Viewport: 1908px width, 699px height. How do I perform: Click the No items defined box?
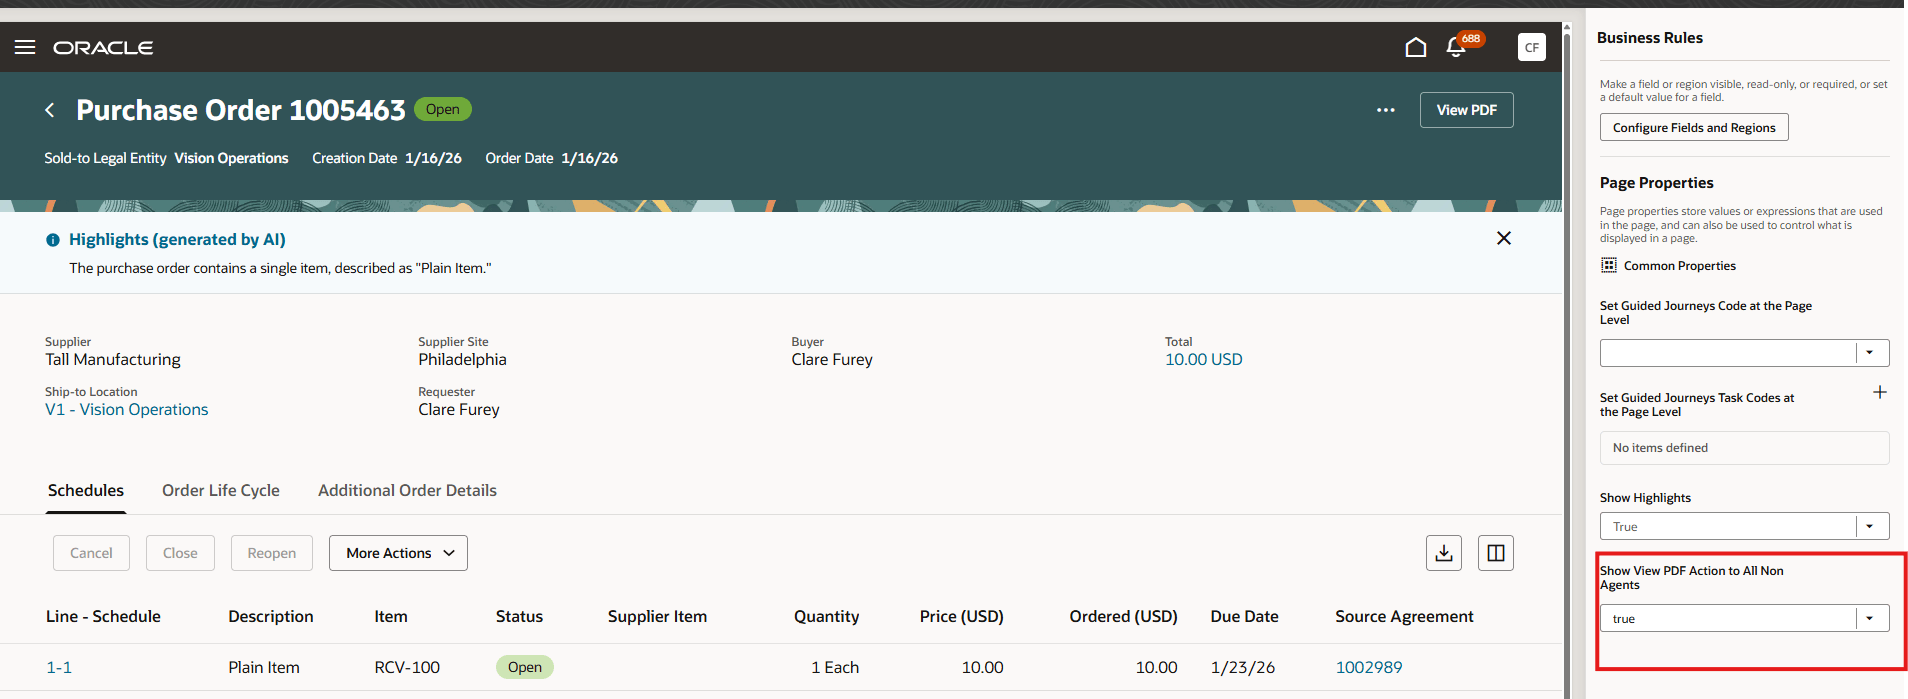[x=1744, y=448]
